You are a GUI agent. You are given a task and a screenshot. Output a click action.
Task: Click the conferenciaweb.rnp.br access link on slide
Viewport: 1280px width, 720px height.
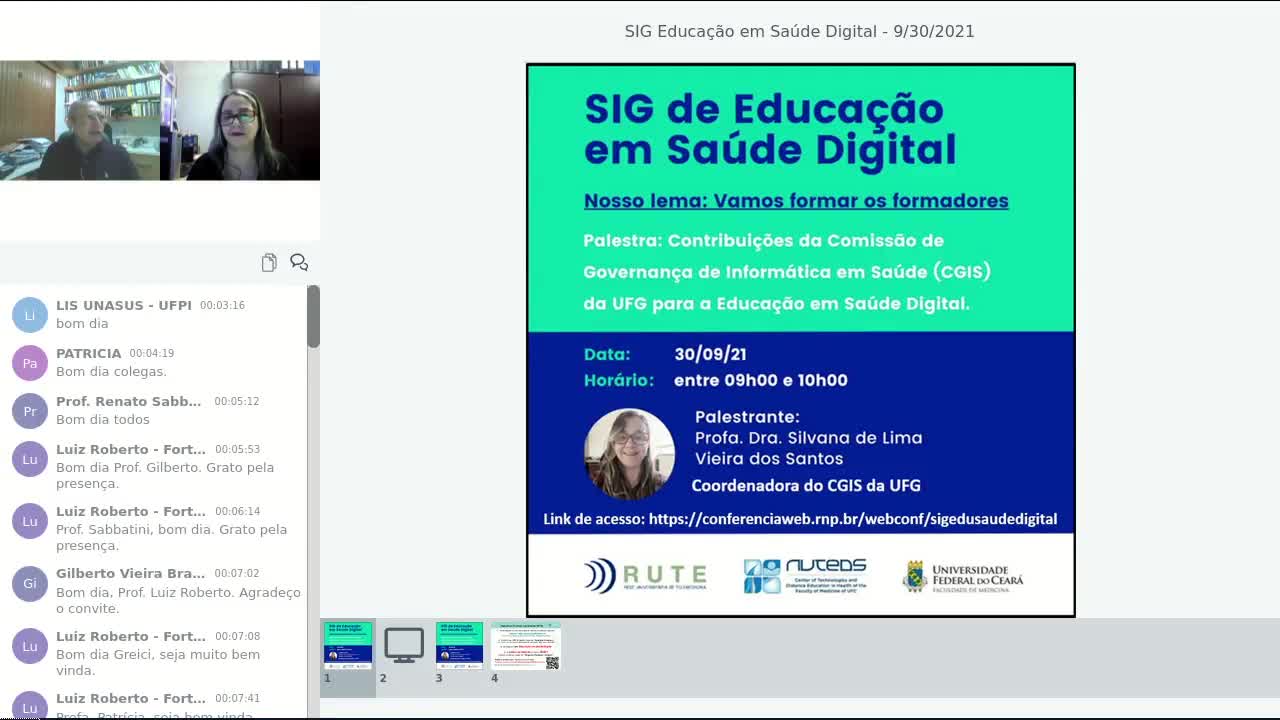point(852,519)
